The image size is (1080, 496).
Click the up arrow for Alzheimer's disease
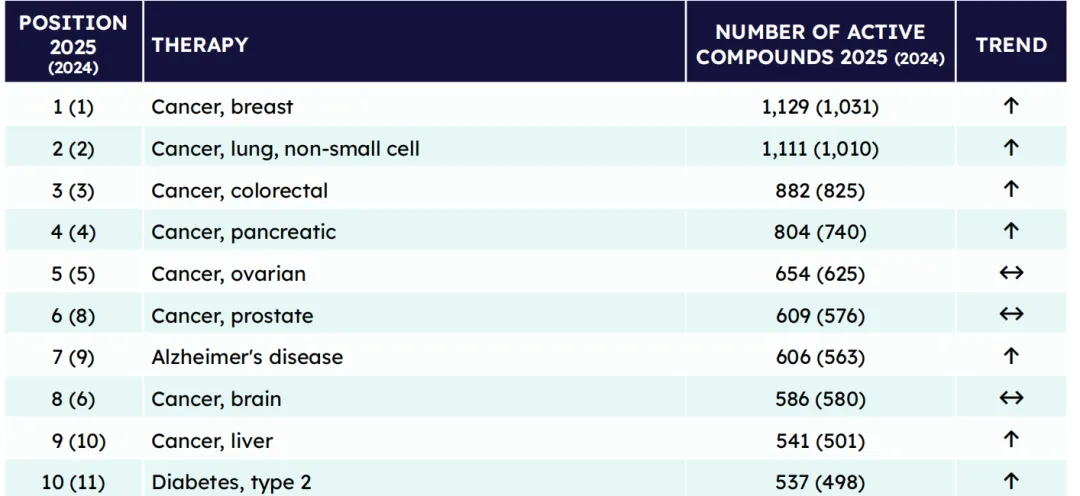1011,356
